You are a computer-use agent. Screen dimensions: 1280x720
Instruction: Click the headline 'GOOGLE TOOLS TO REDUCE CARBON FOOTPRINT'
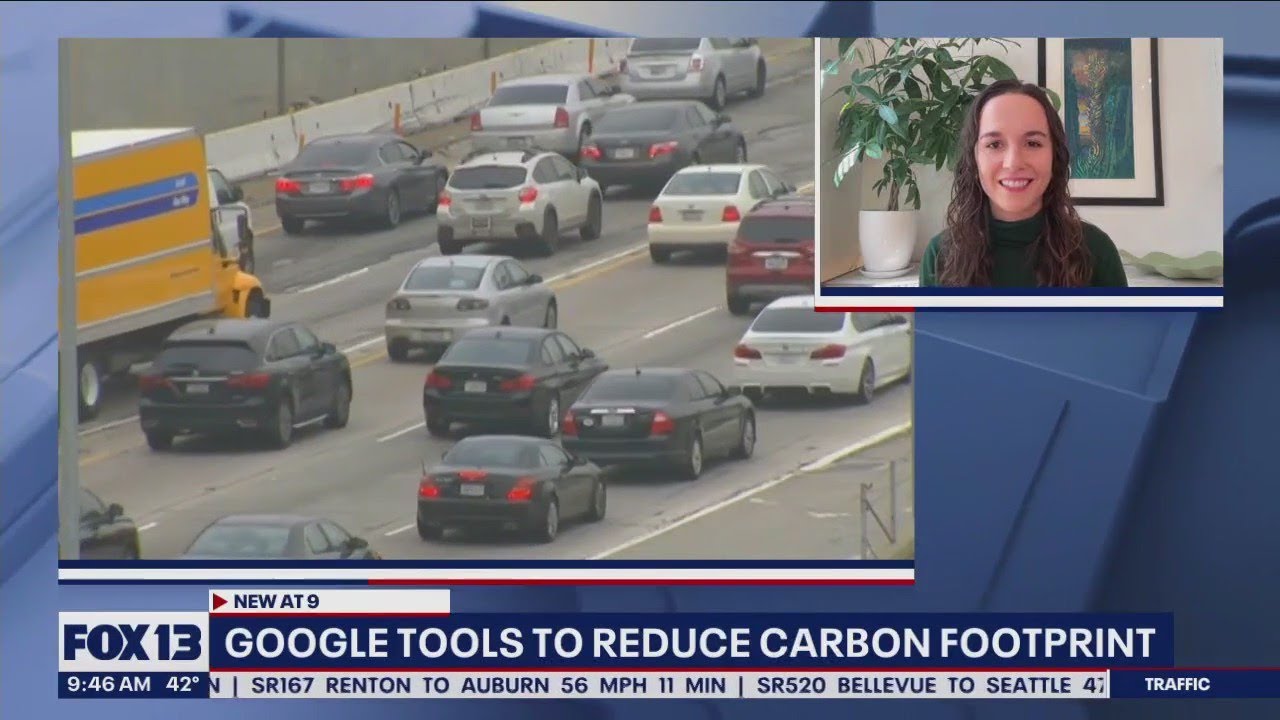coord(689,642)
